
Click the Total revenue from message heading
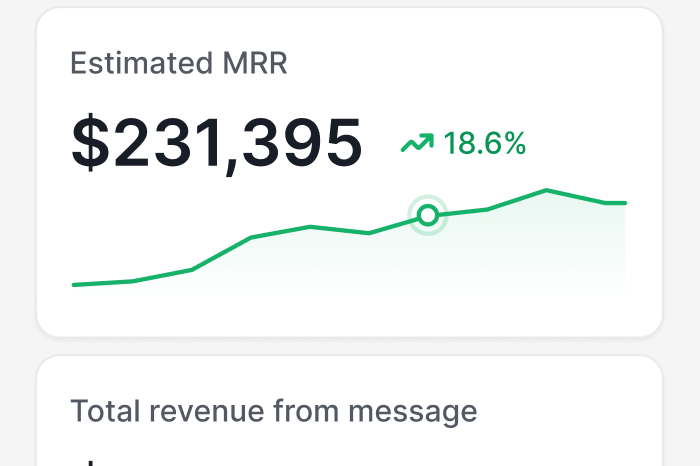[274, 411]
